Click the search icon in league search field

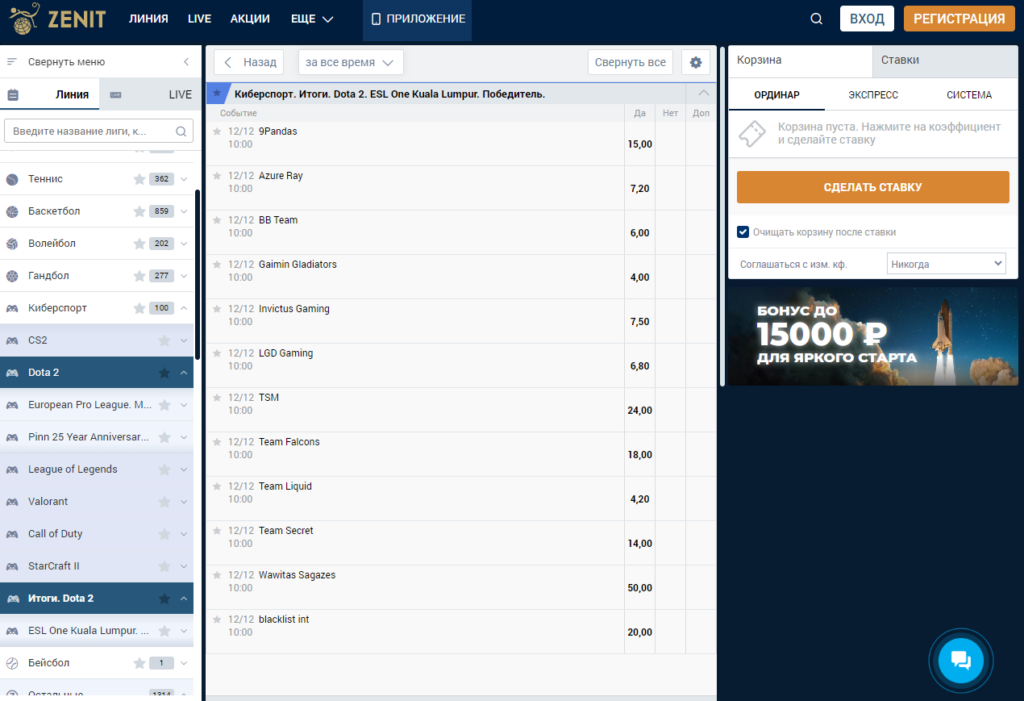click(181, 131)
